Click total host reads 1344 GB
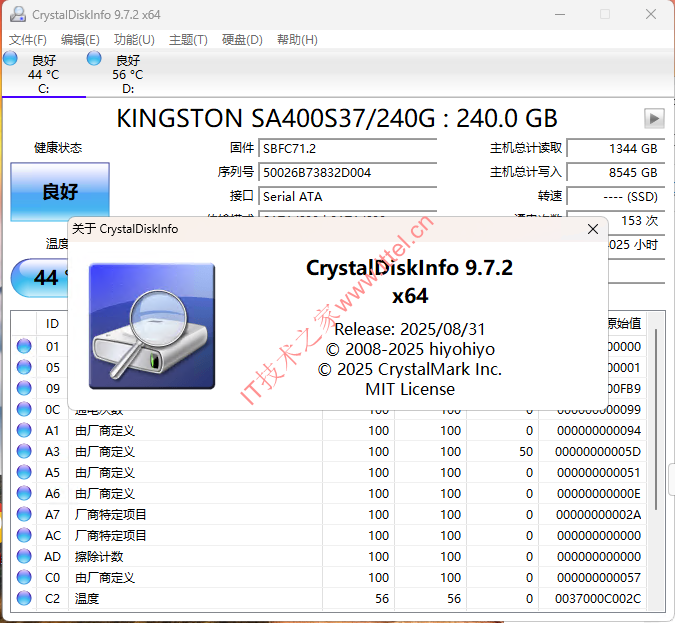The image size is (675, 623). pyautogui.click(x=616, y=149)
